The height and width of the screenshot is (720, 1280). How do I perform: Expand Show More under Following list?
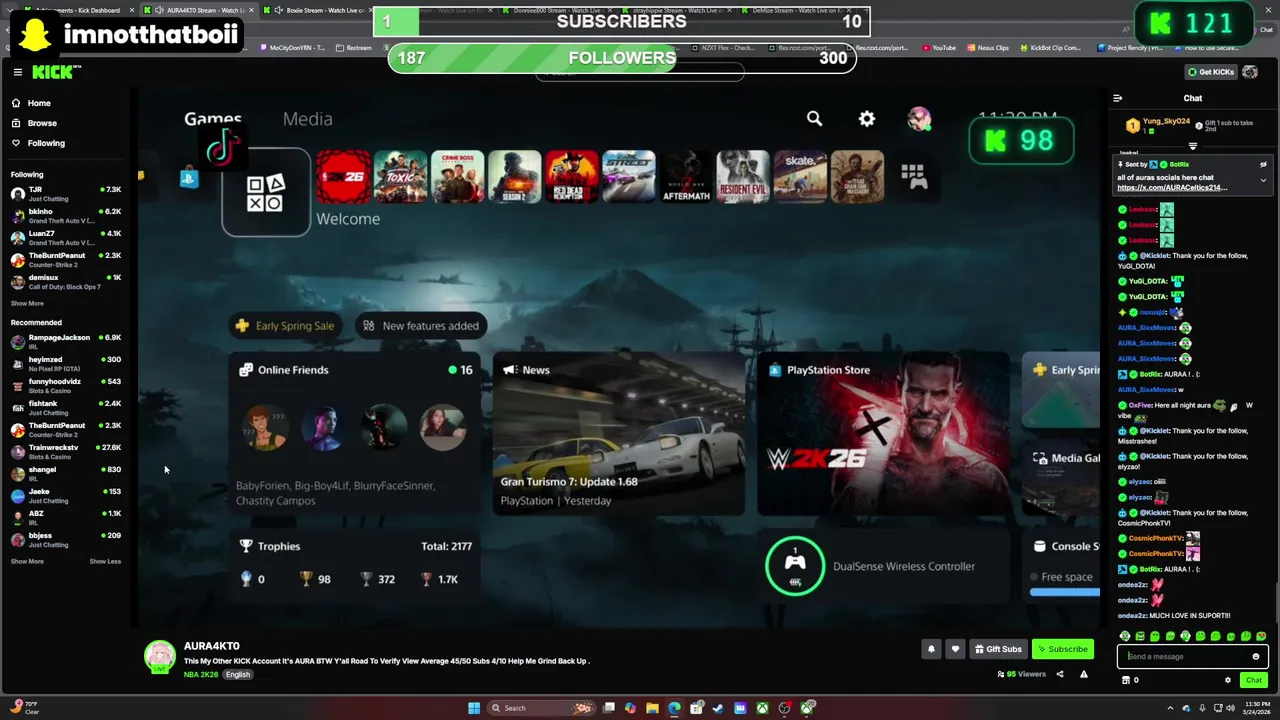tap(27, 303)
